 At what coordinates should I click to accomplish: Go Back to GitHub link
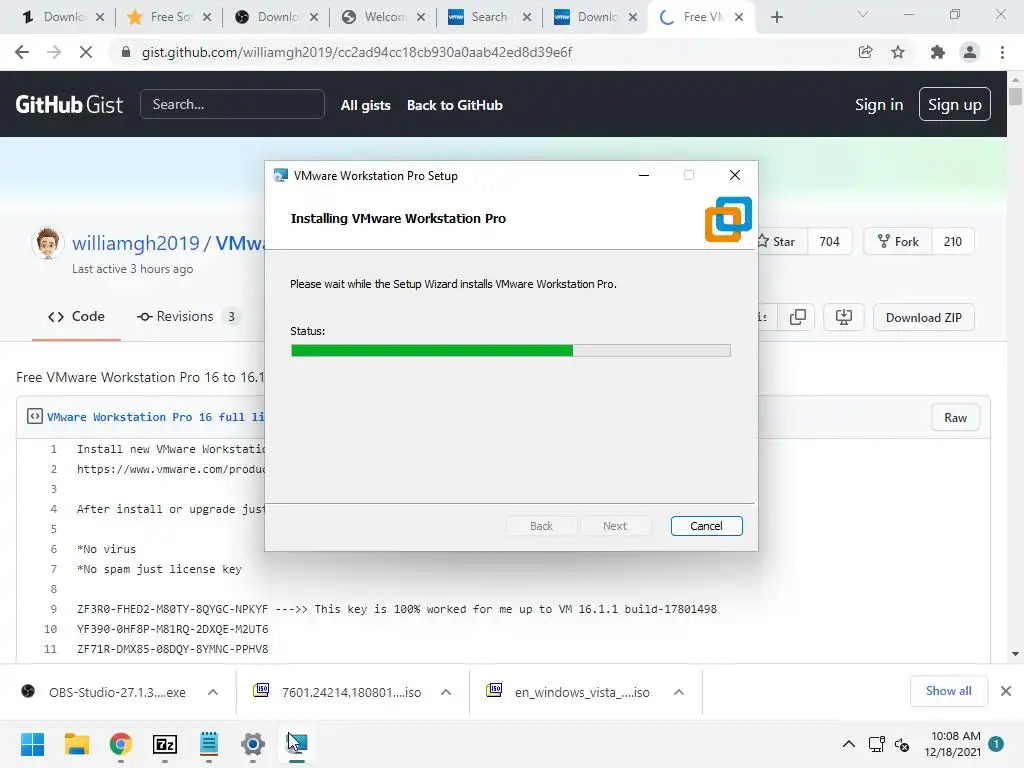pyautogui.click(x=455, y=105)
